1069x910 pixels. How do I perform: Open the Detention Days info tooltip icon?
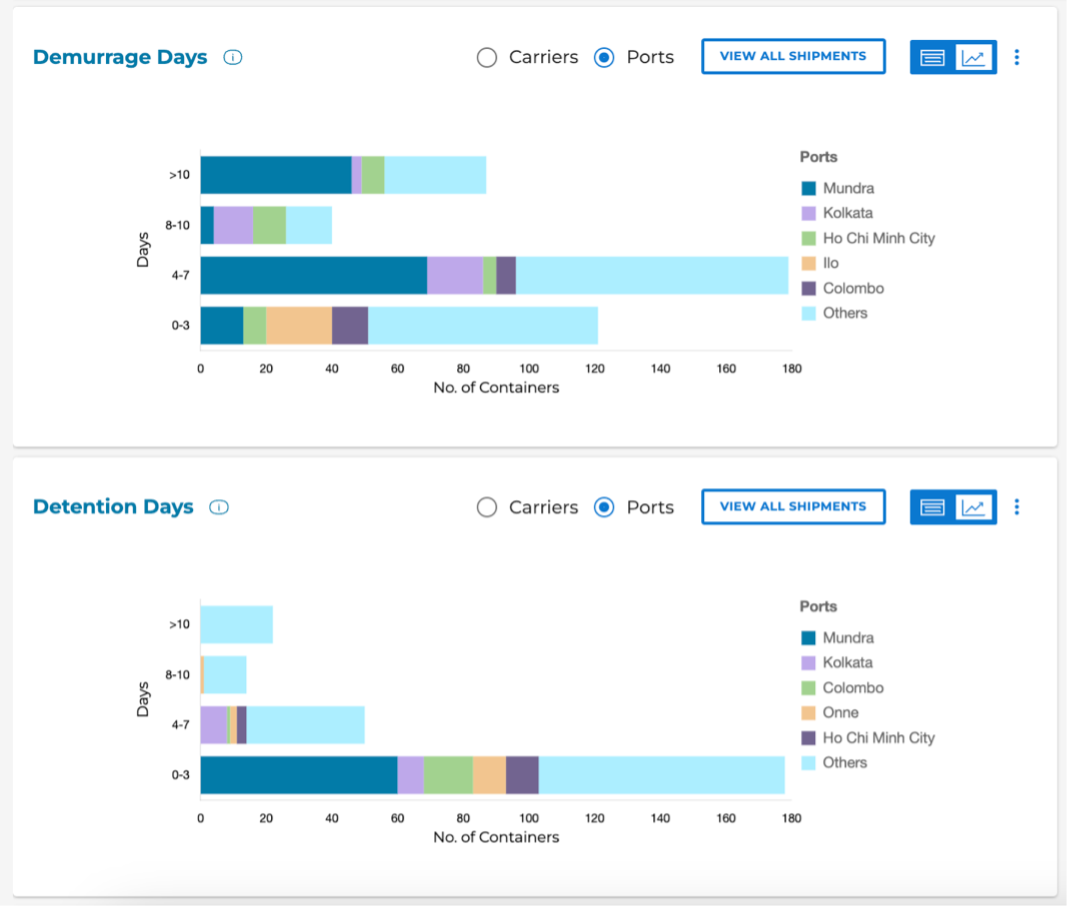(218, 506)
